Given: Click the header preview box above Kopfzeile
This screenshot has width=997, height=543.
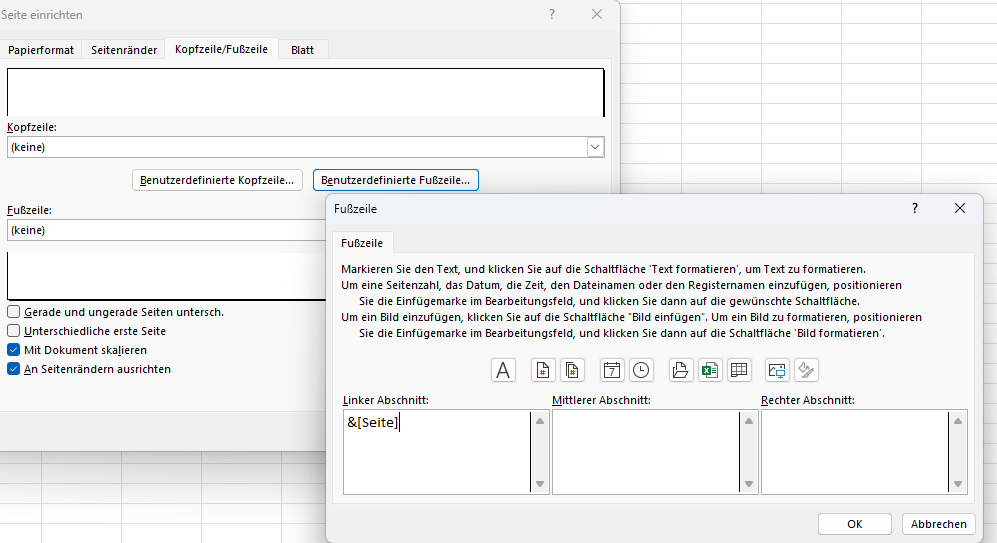Looking at the screenshot, I should point(305,92).
